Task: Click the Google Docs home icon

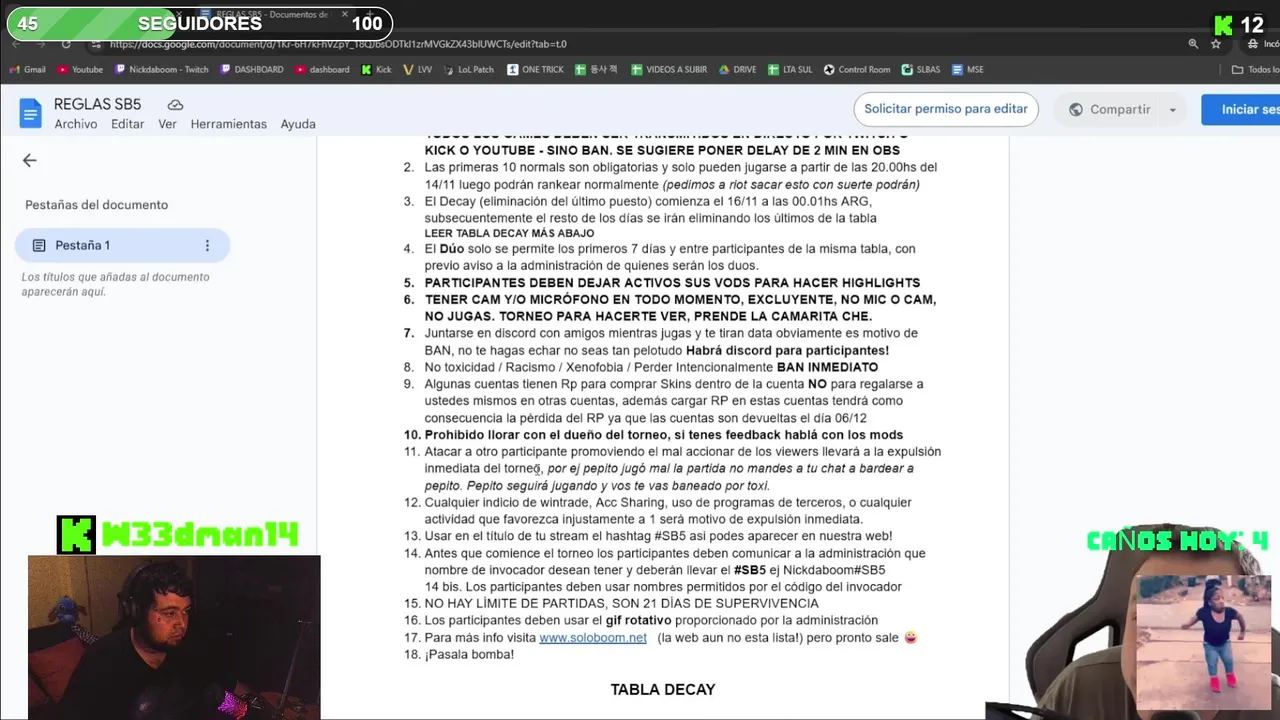Action: coord(30,114)
